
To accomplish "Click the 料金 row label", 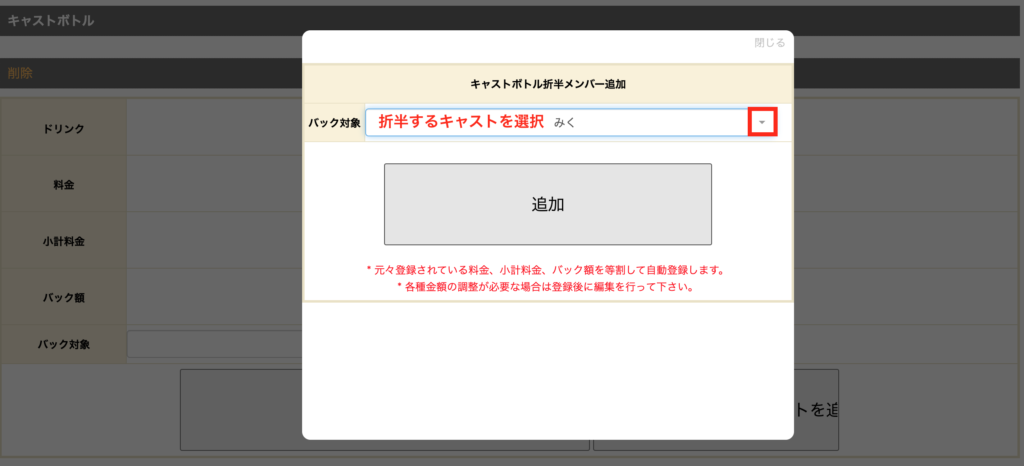I will (x=63, y=185).
